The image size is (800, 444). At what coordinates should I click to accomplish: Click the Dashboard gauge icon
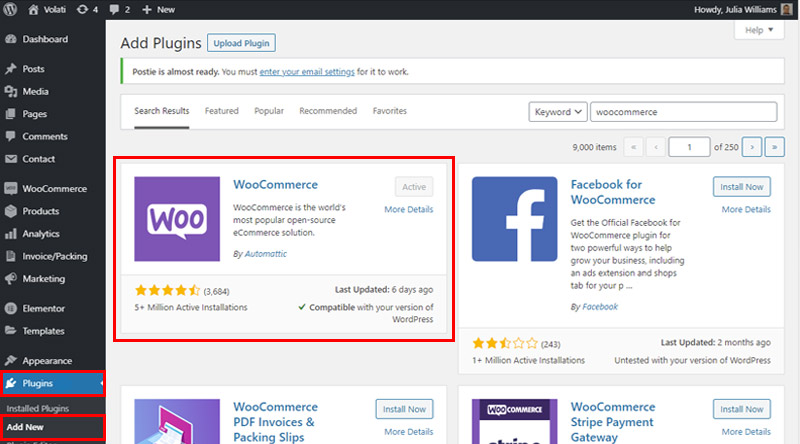pos(11,39)
